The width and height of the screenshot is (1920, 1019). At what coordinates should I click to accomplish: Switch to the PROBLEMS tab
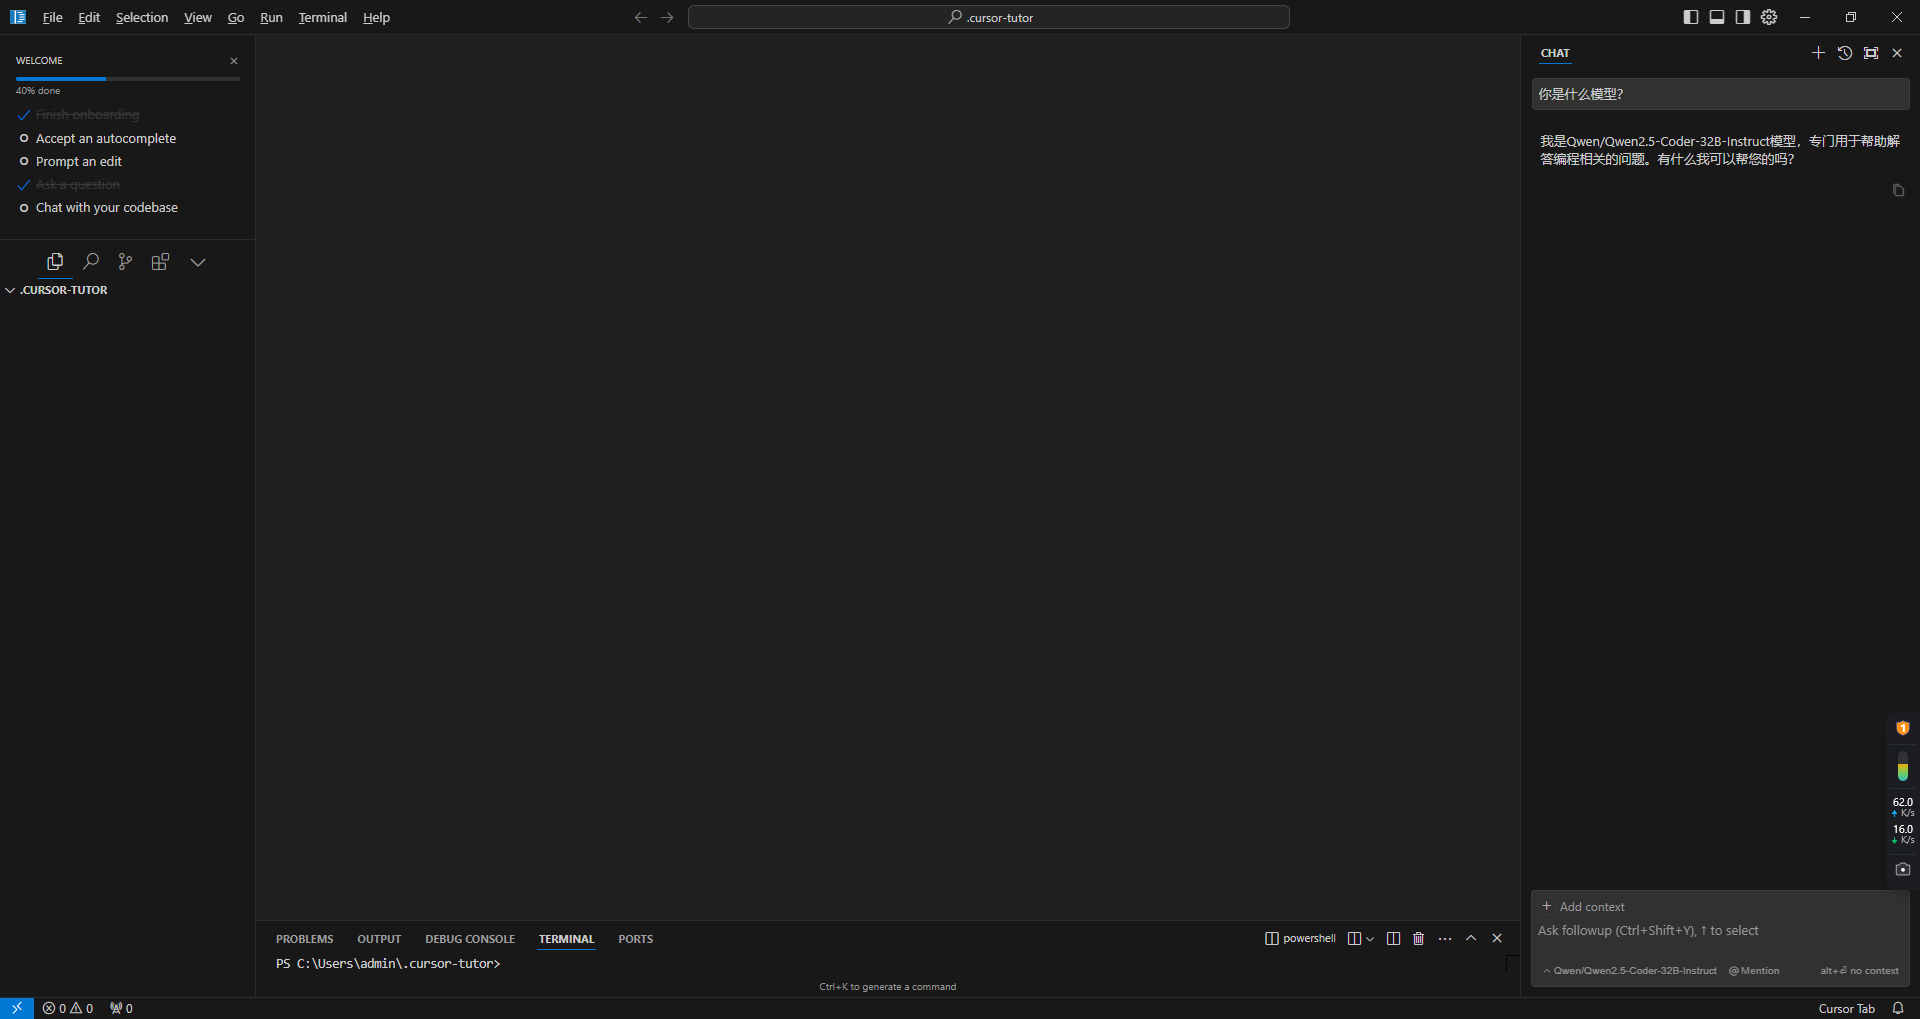click(305, 939)
